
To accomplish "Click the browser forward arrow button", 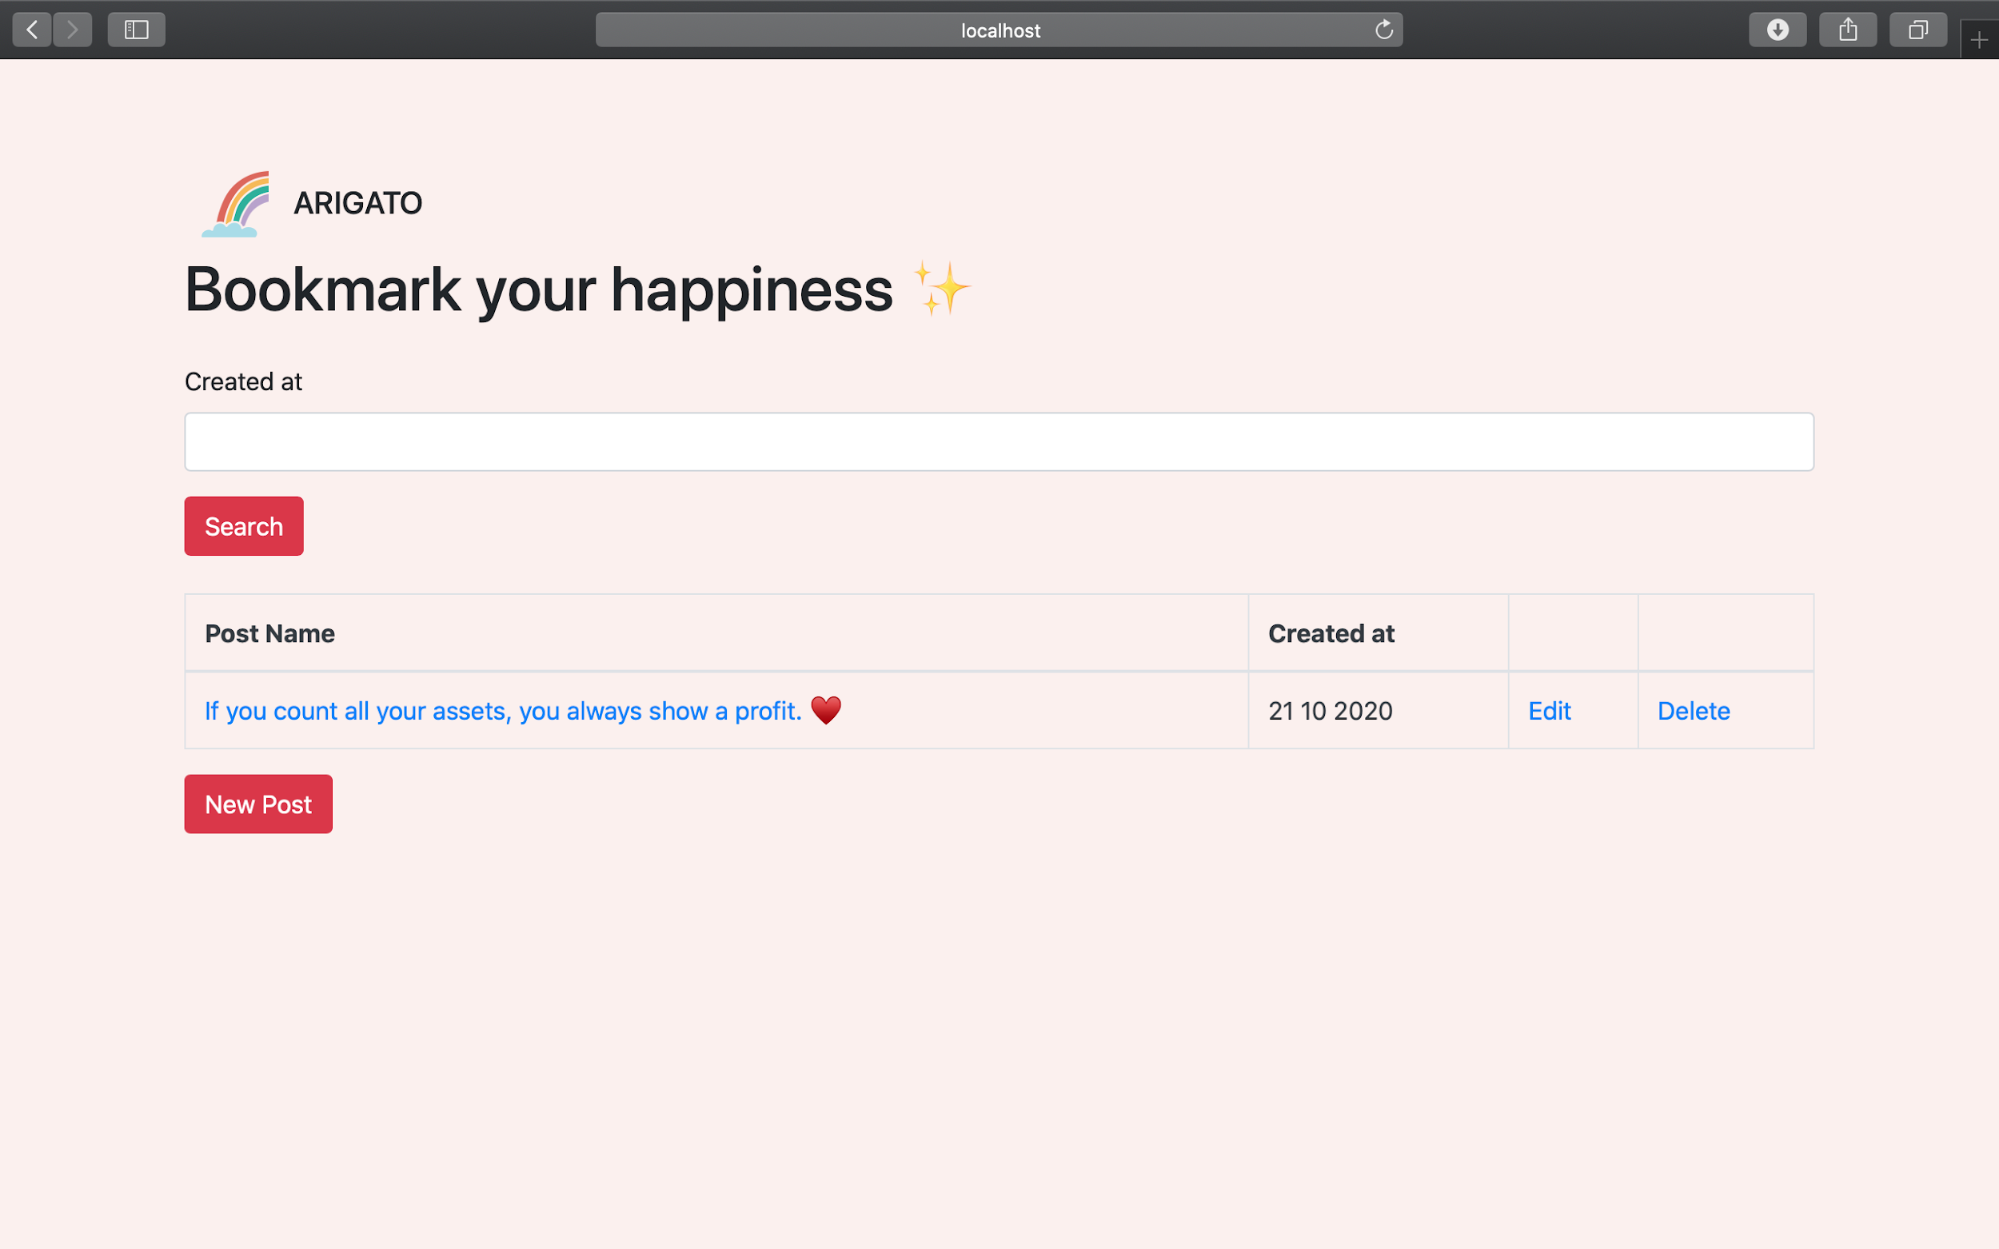I will click(x=72, y=30).
